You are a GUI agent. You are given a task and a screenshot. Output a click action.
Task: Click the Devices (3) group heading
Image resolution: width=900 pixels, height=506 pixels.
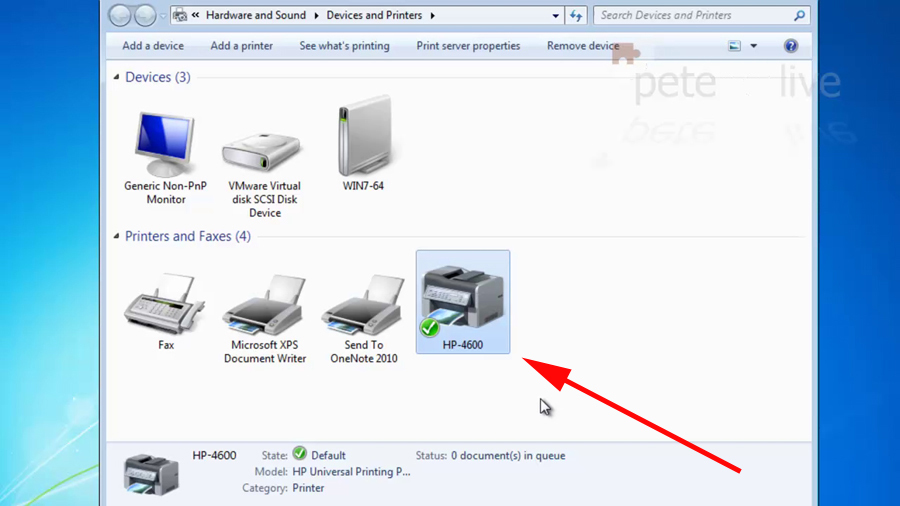pyautogui.click(x=158, y=77)
